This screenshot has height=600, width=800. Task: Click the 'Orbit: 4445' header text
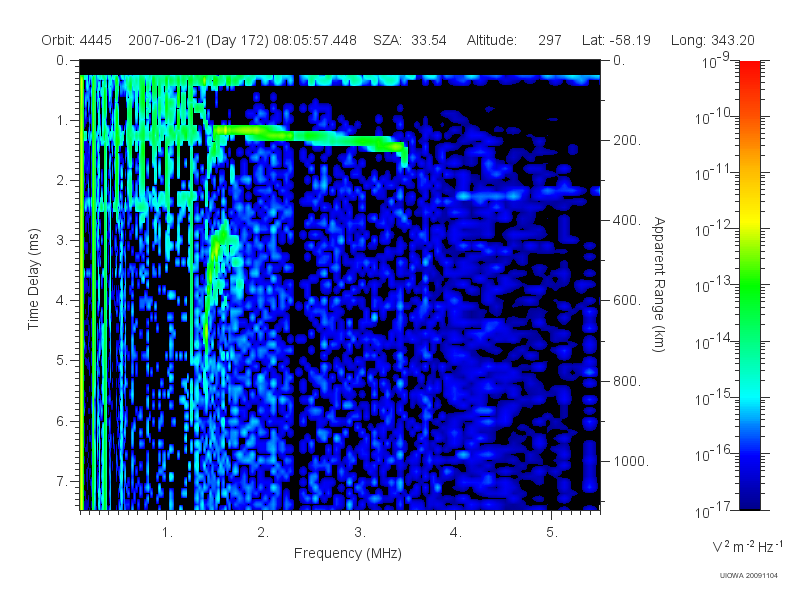[x=77, y=40]
